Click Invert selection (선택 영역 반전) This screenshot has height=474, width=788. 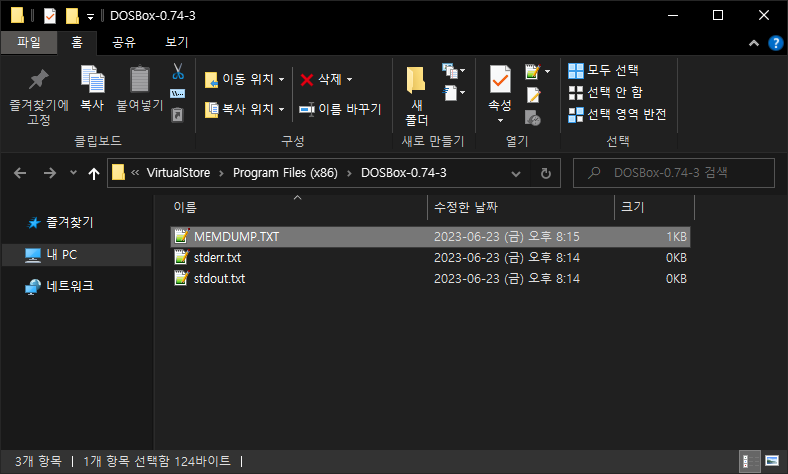[x=617, y=115]
